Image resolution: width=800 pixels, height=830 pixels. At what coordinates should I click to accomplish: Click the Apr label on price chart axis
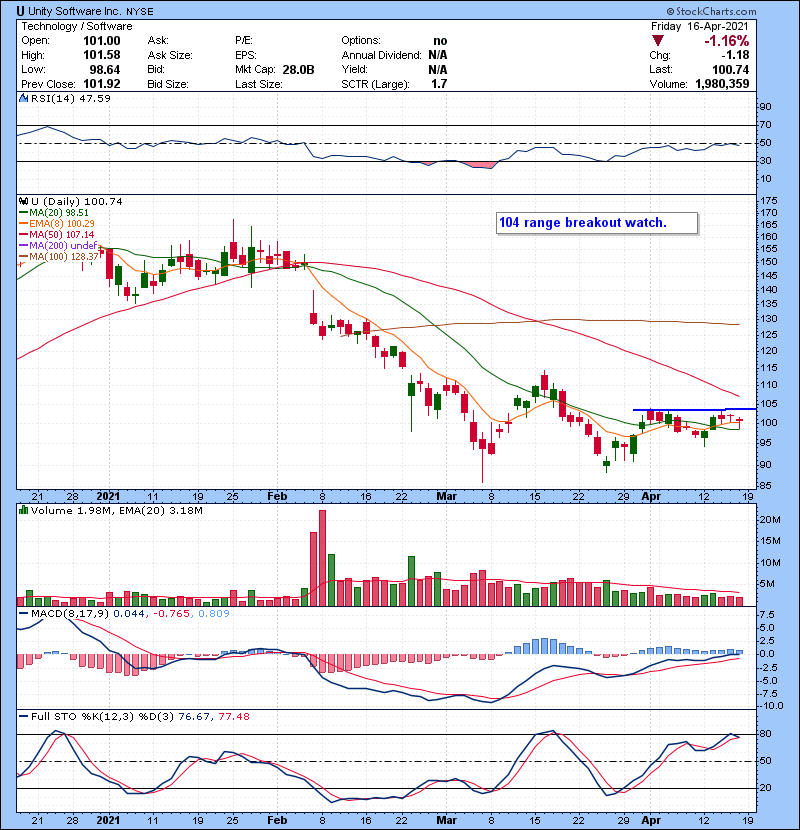651,497
